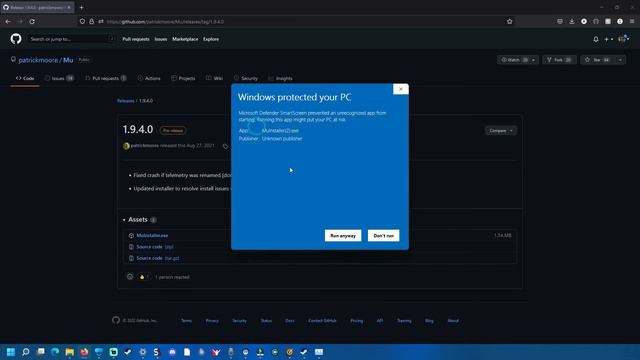Add a reaction with smiley icon
640x360 pixels.
[x=130, y=277]
